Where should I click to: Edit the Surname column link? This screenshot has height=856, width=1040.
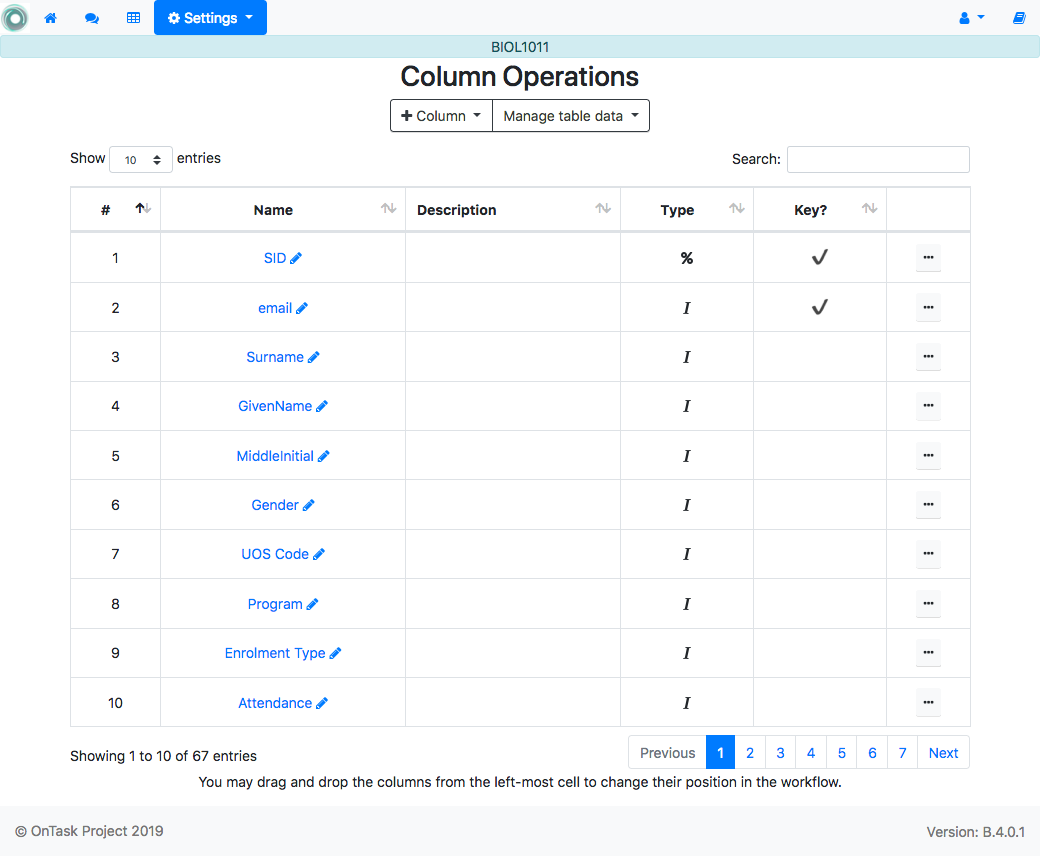pyautogui.click(x=283, y=357)
